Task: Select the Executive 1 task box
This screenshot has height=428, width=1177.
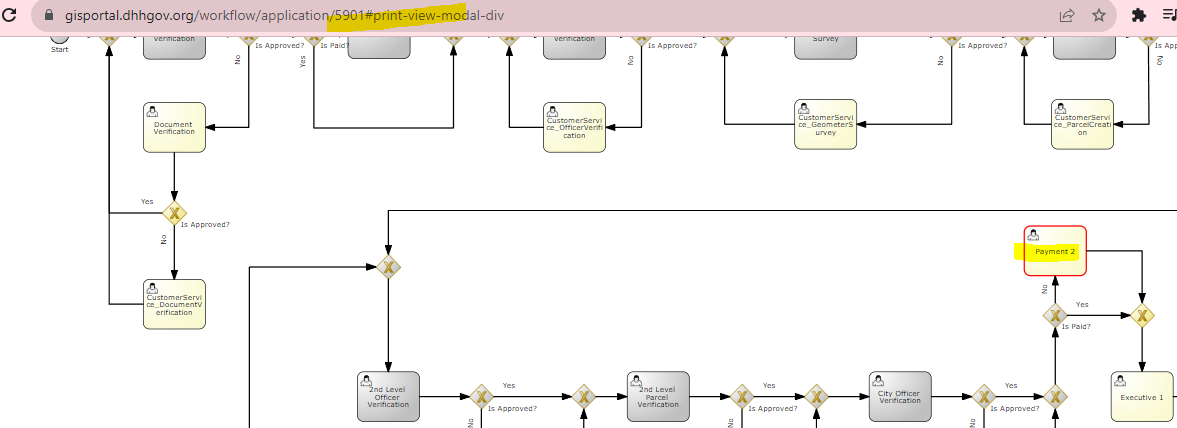Action: (1142, 396)
